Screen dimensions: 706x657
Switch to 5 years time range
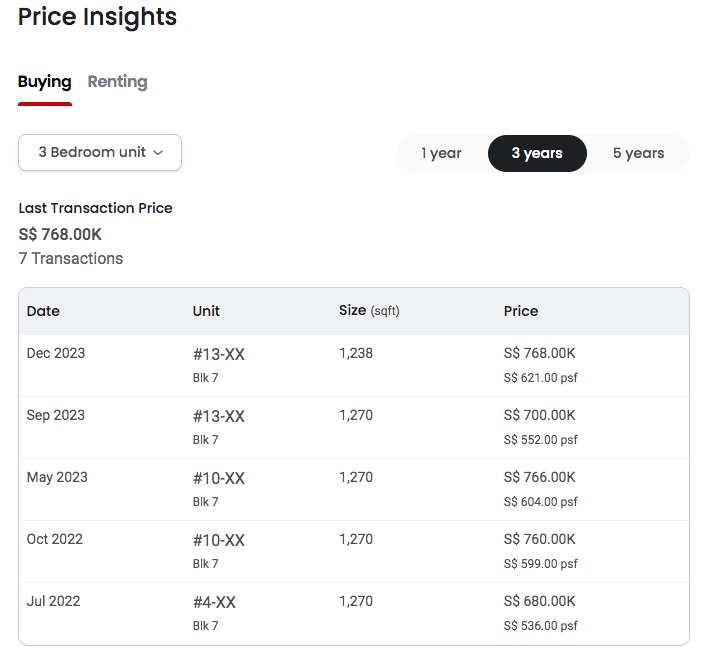638,153
